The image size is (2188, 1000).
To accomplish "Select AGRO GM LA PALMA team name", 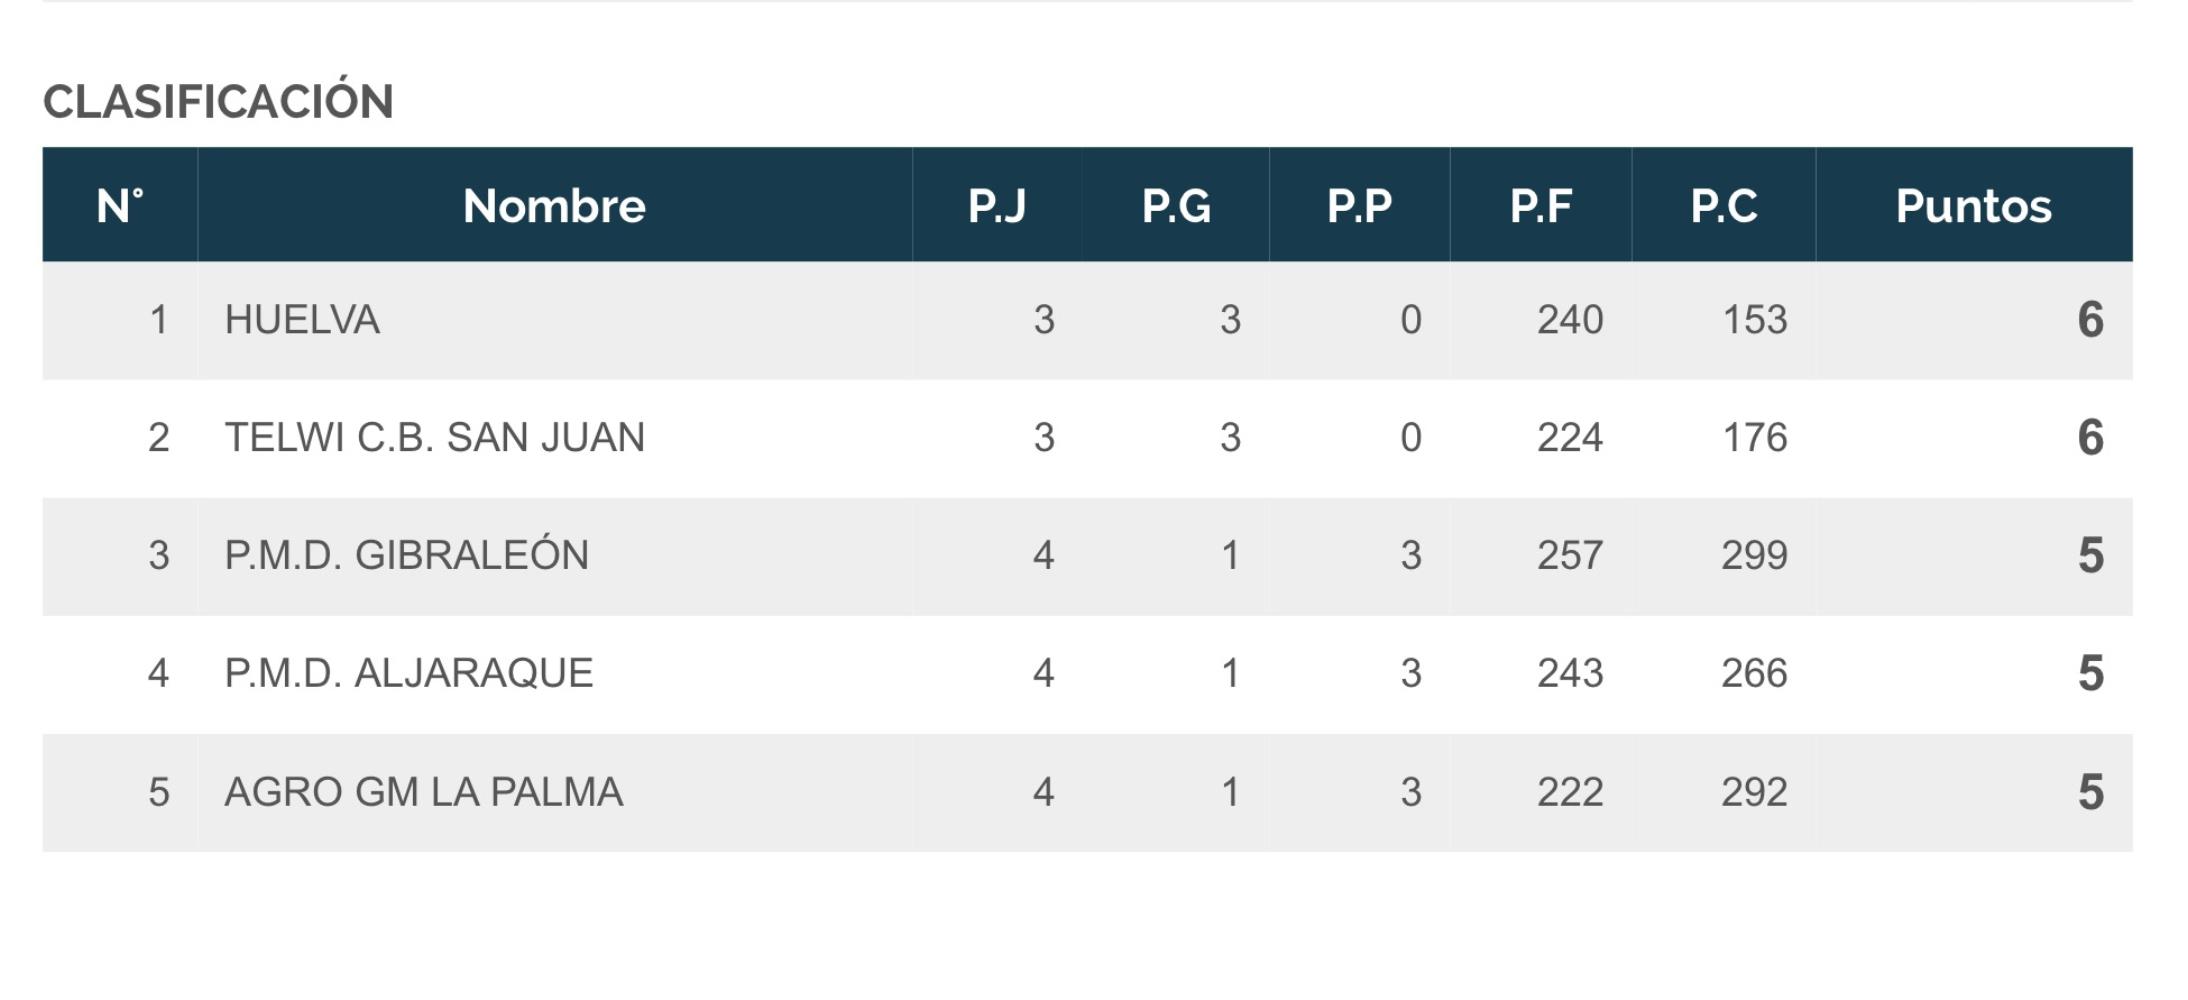I will 424,792.
